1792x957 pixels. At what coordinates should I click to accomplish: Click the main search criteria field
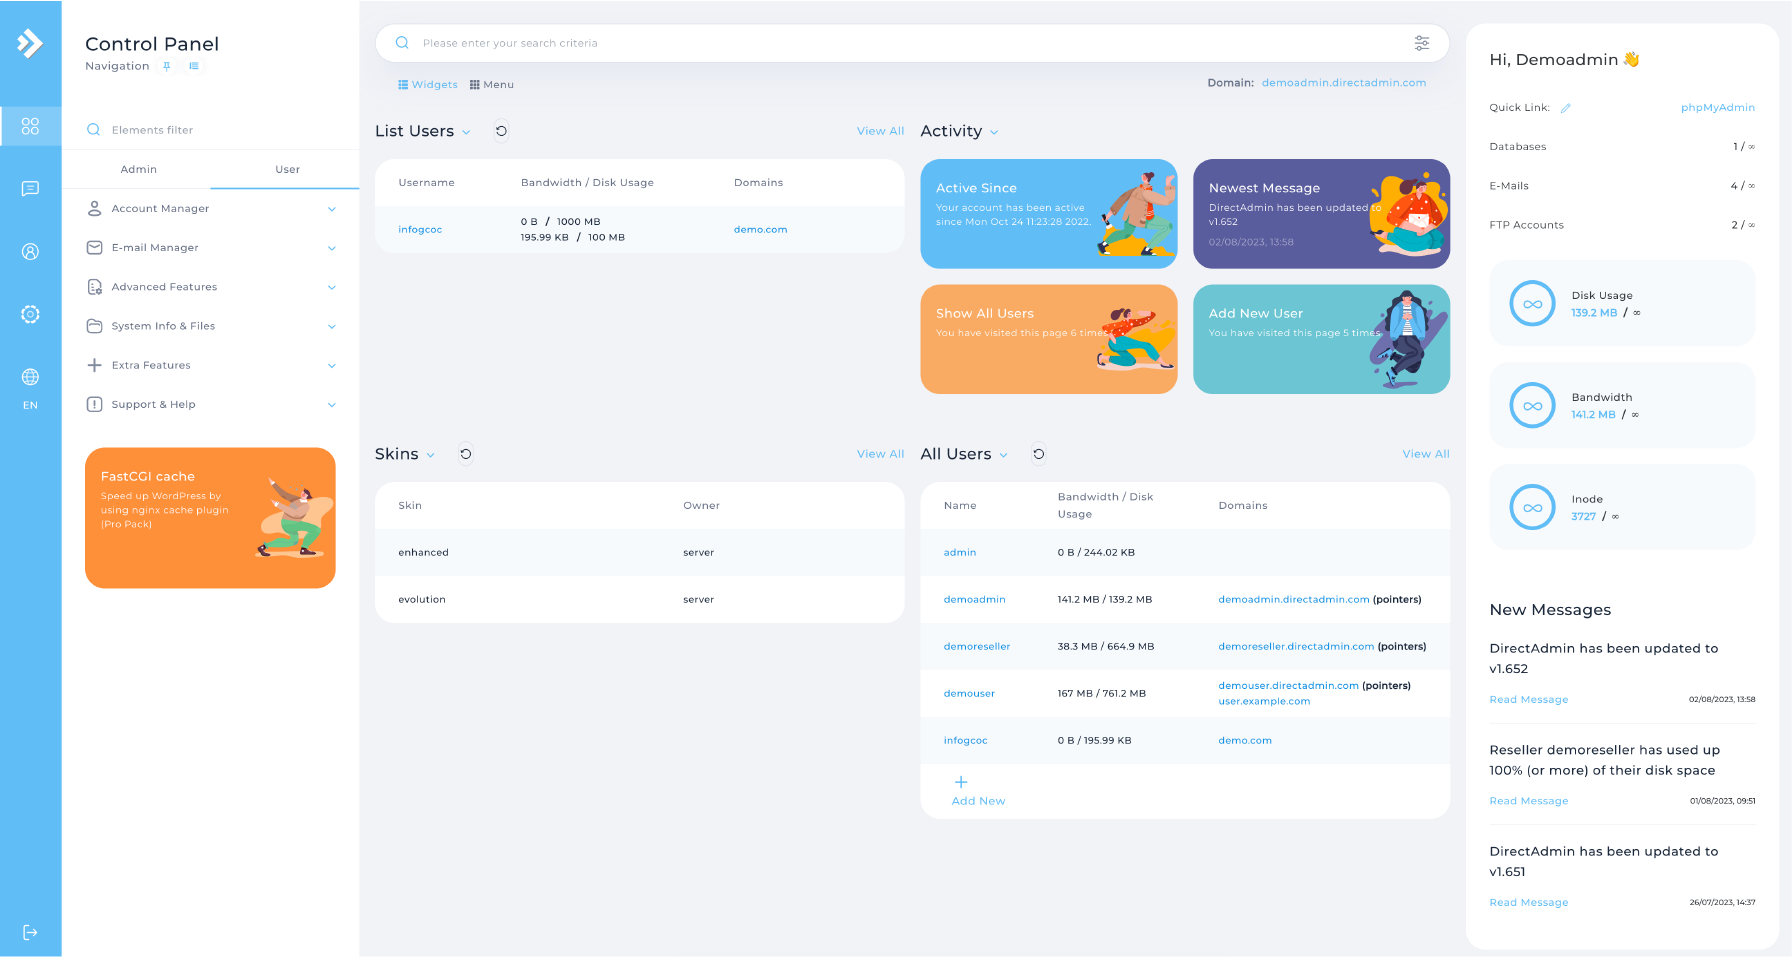point(900,43)
